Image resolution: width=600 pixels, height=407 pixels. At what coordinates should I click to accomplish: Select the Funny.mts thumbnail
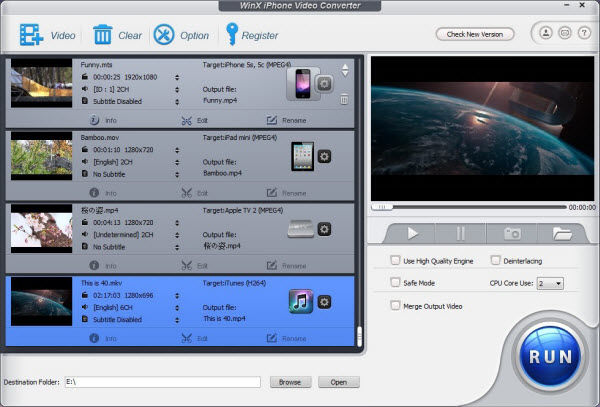tap(41, 83)
